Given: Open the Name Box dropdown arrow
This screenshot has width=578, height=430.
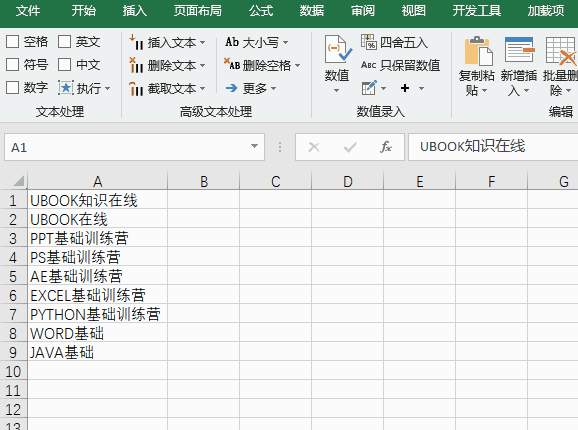Looking at the screenshot, I should pyautogui.click(x=254, y=146).
